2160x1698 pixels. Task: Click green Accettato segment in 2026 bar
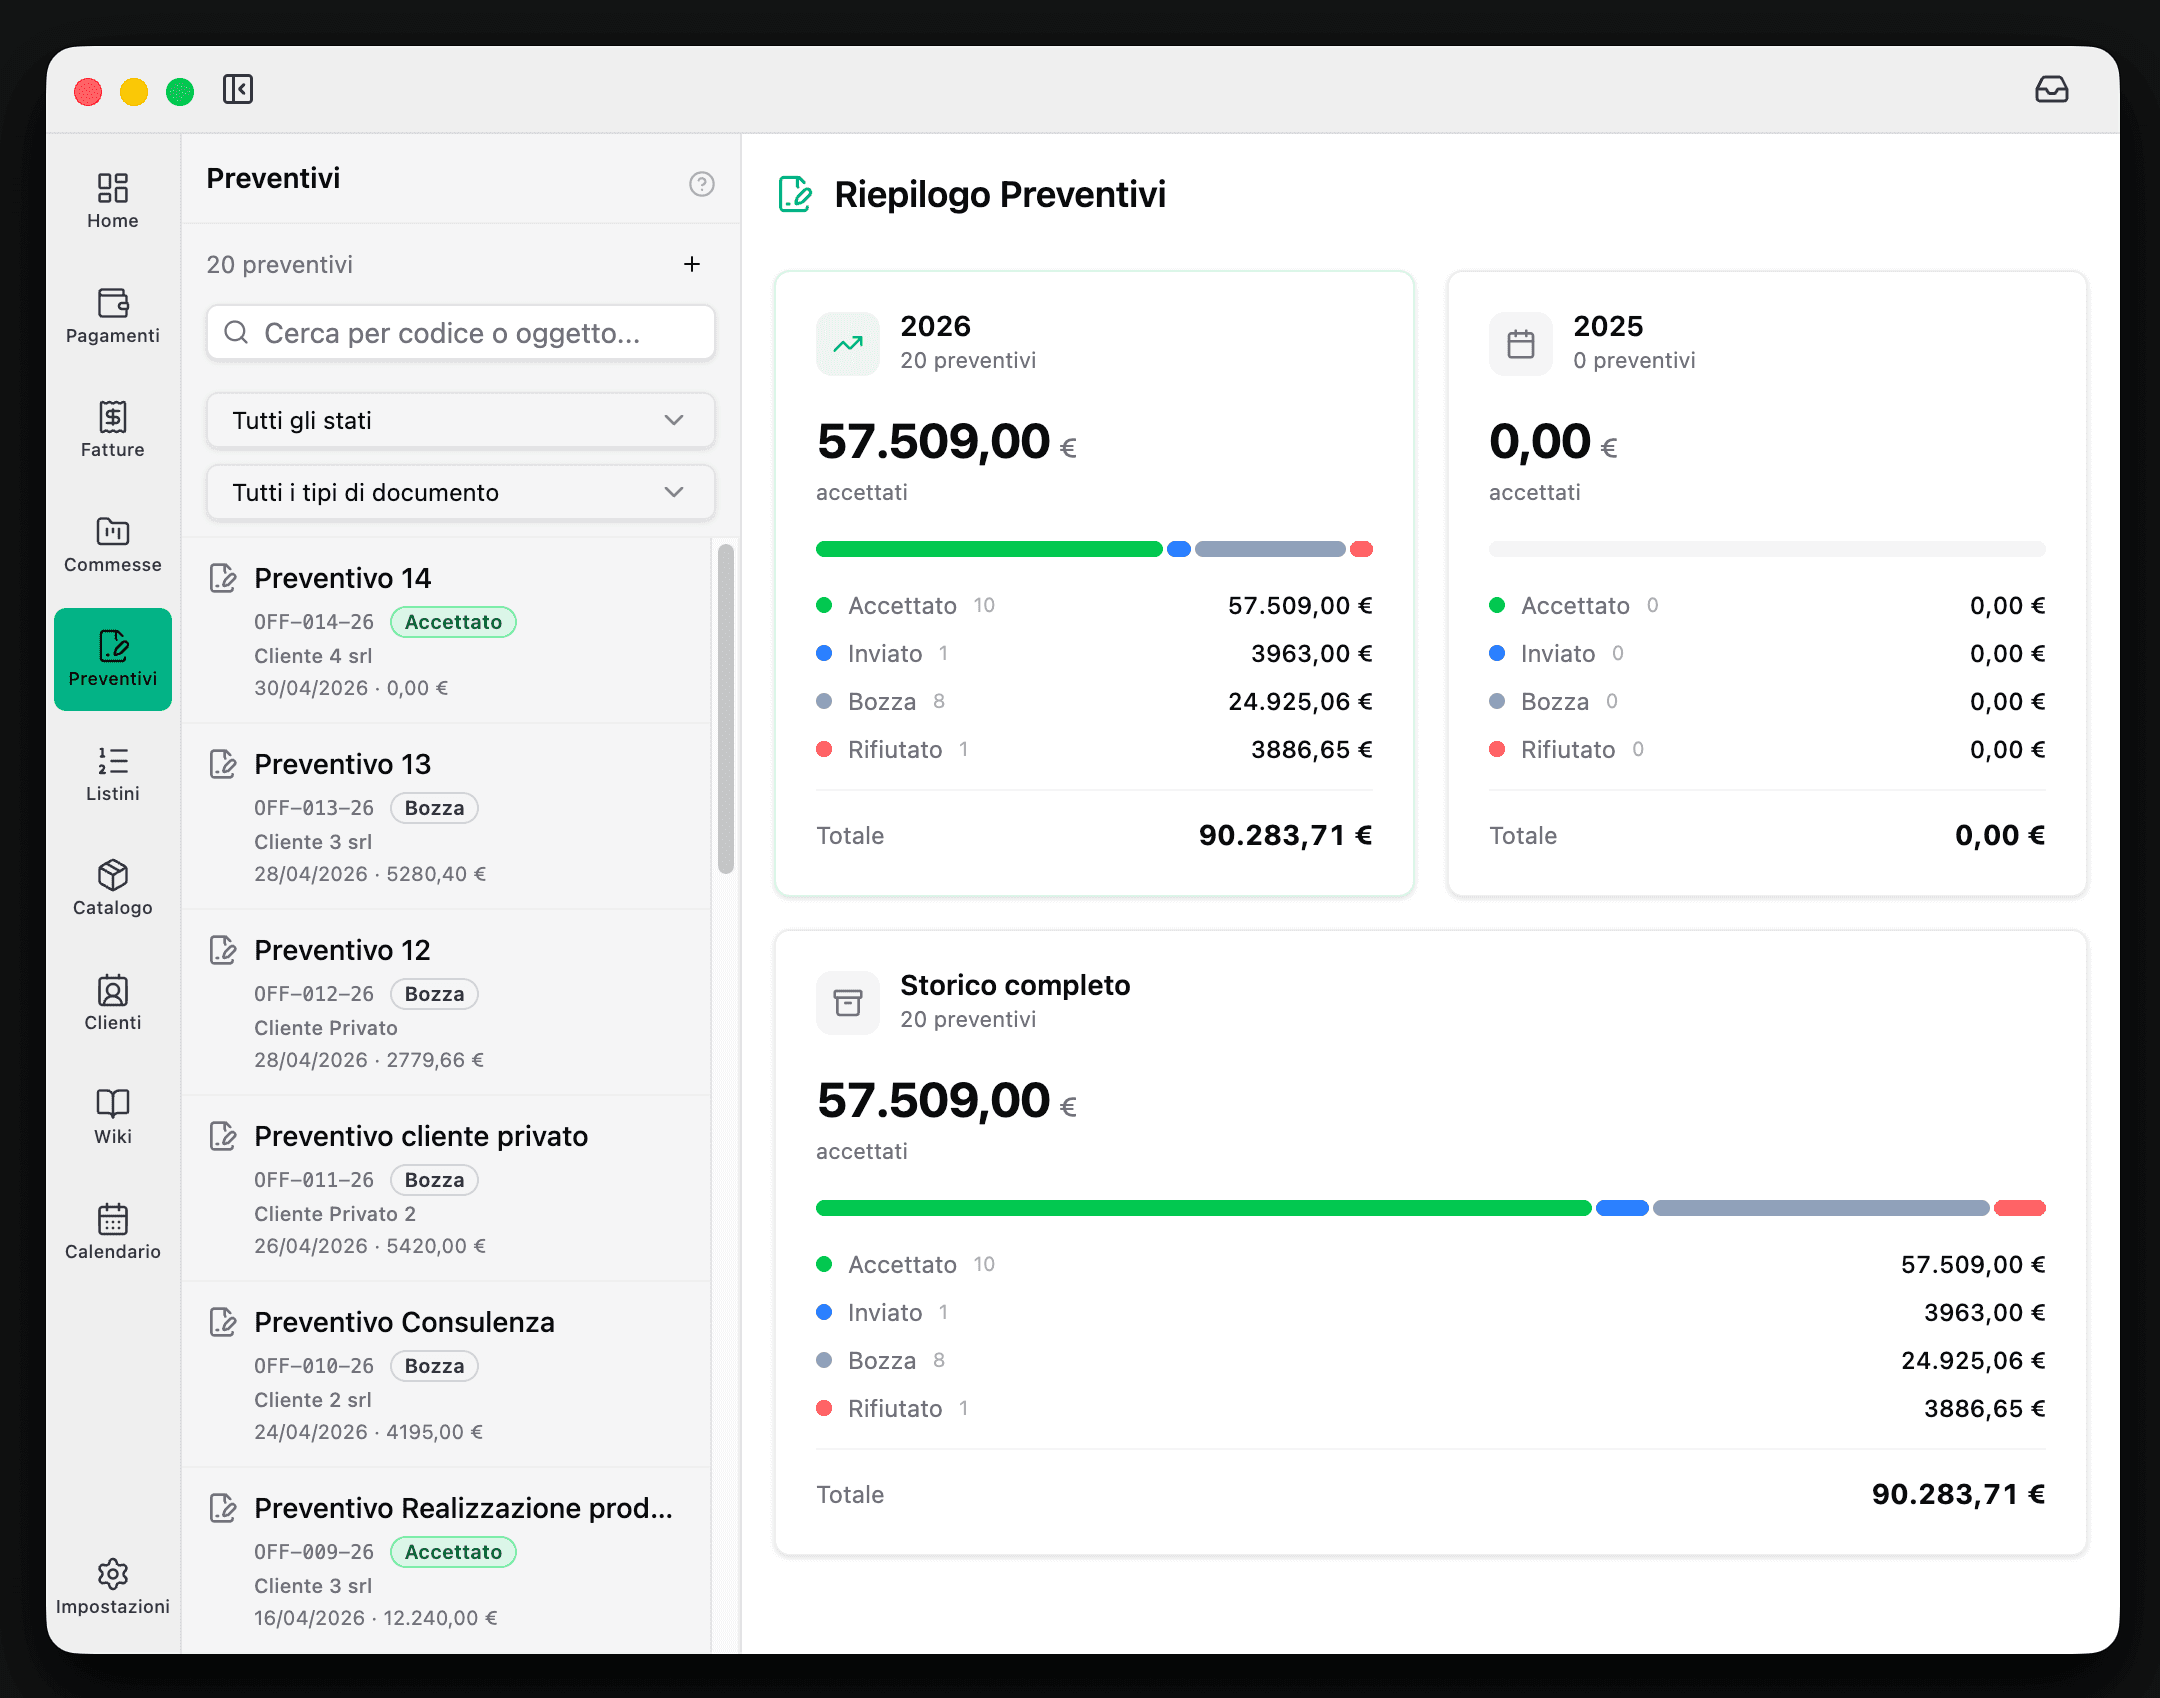point(989,549)
